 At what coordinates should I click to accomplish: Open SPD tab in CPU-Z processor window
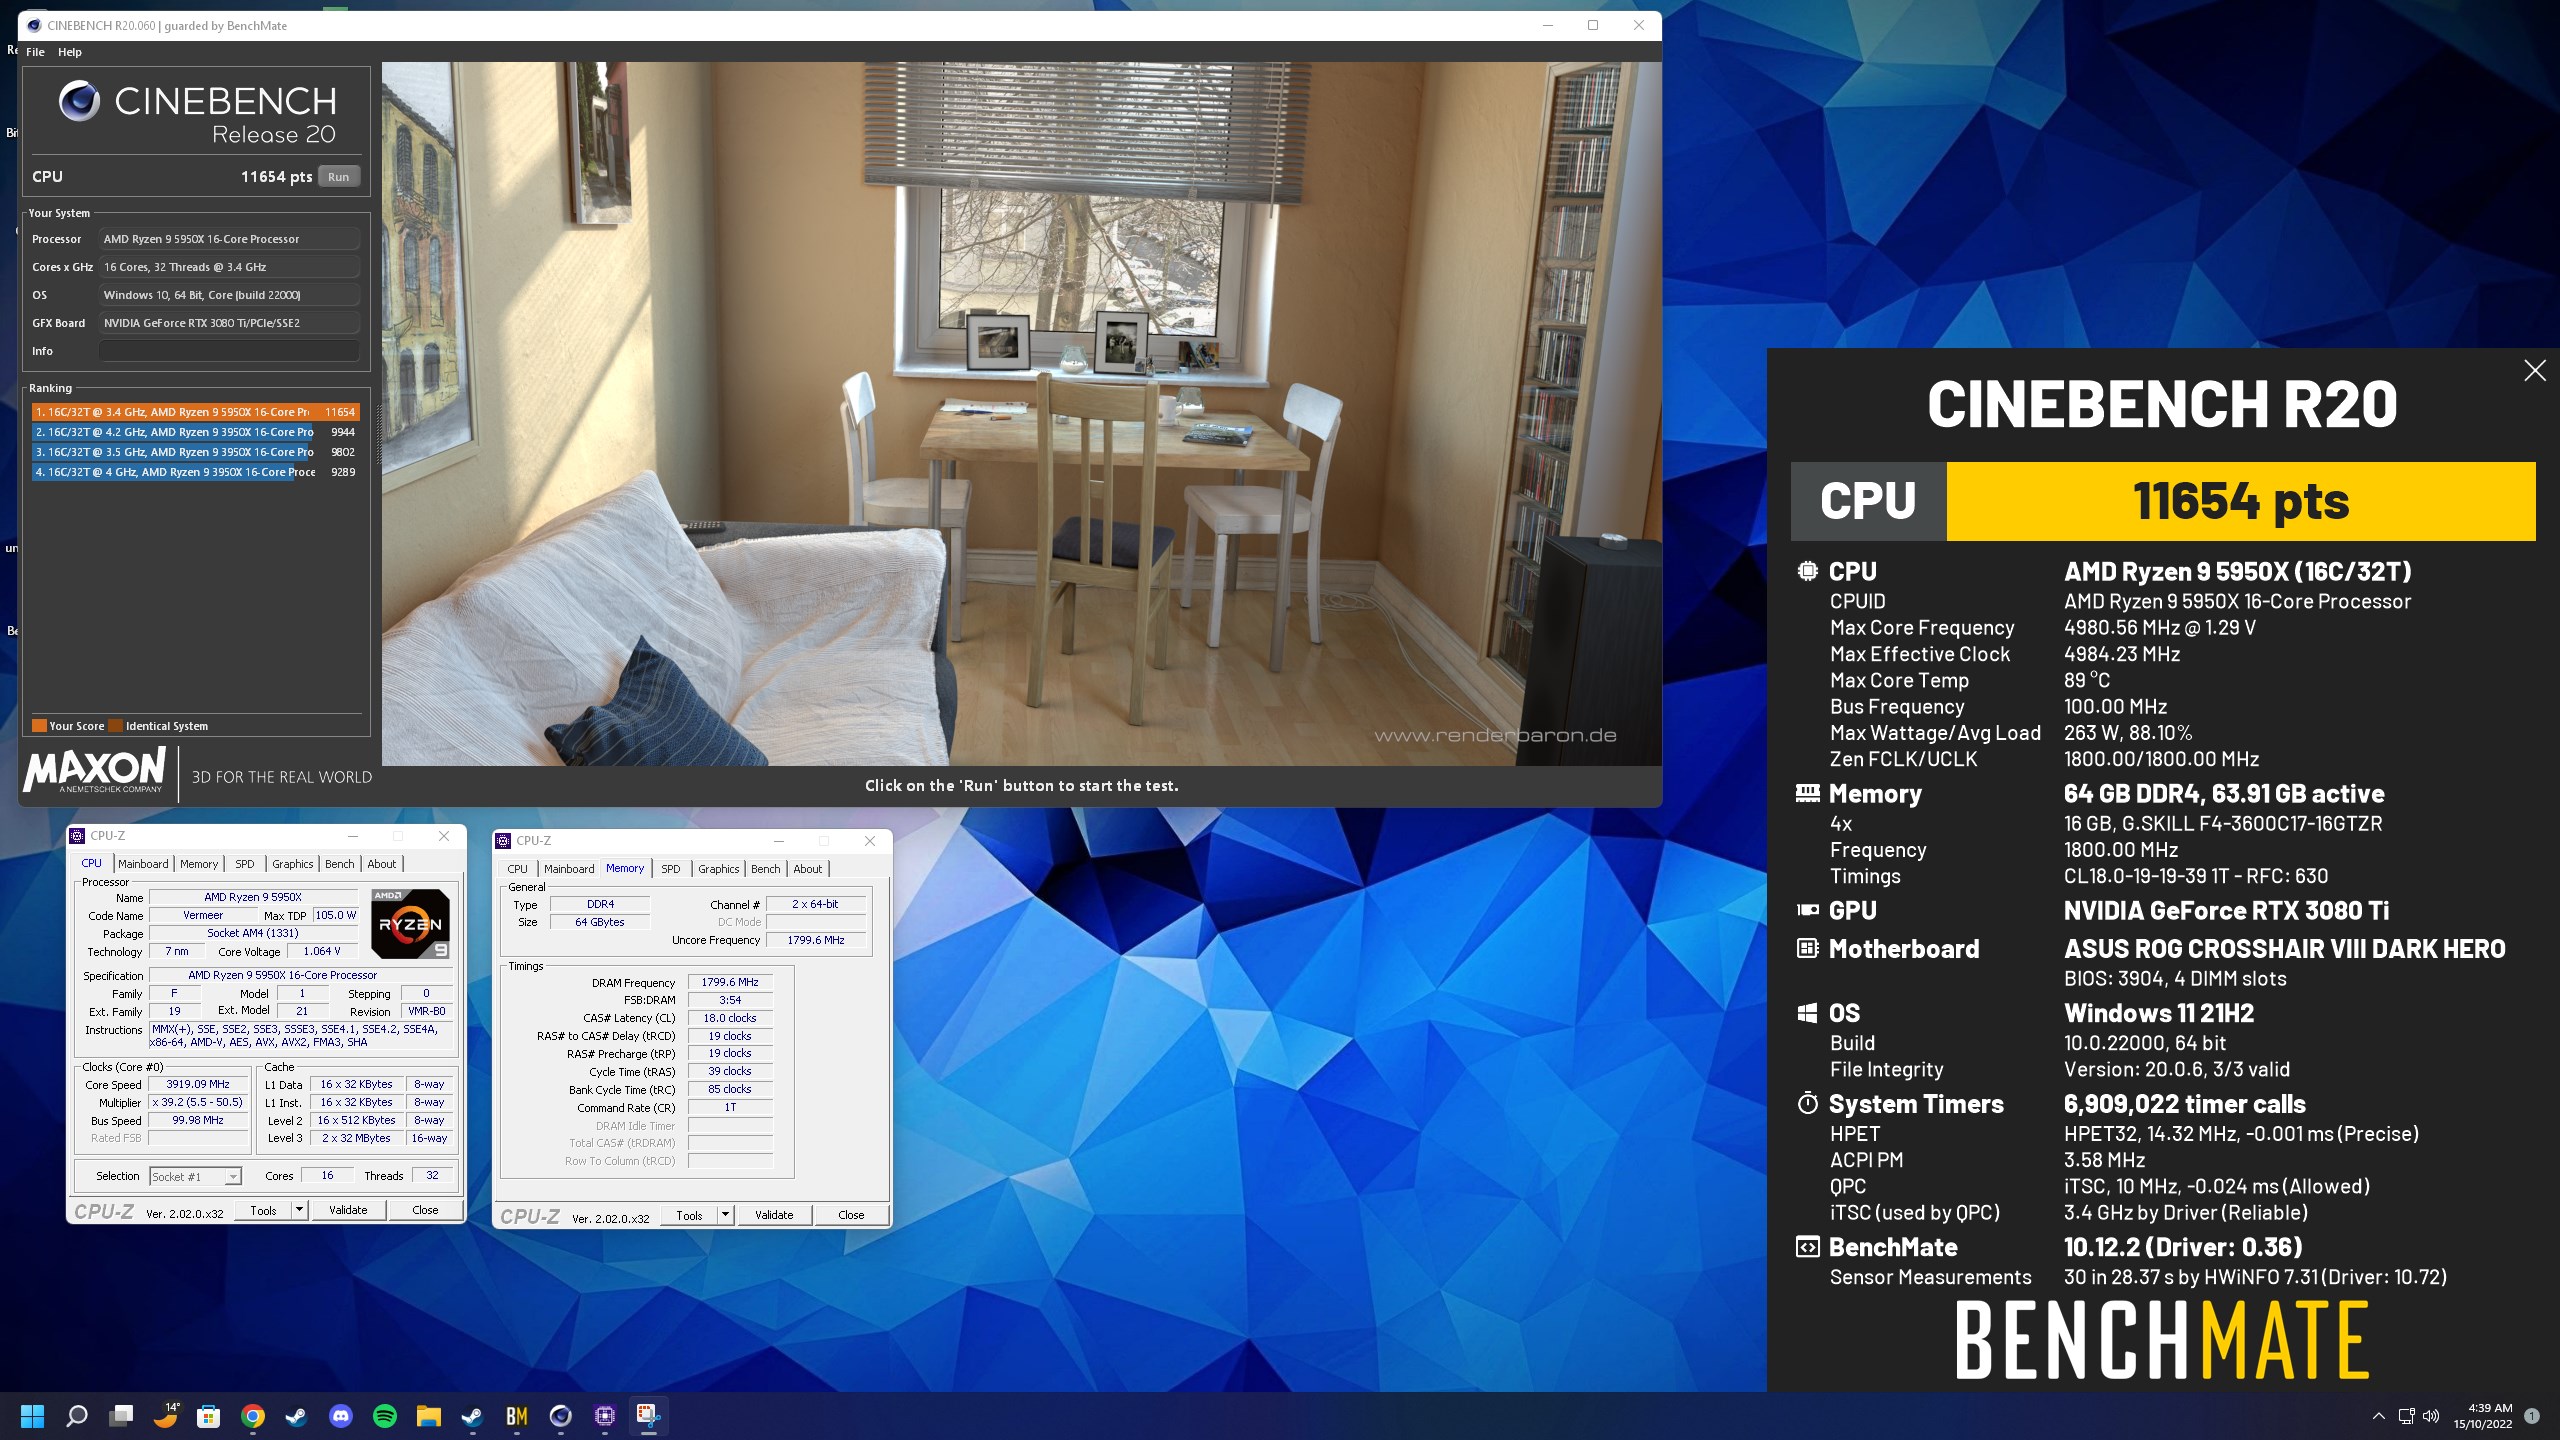(x=245, y=864)
